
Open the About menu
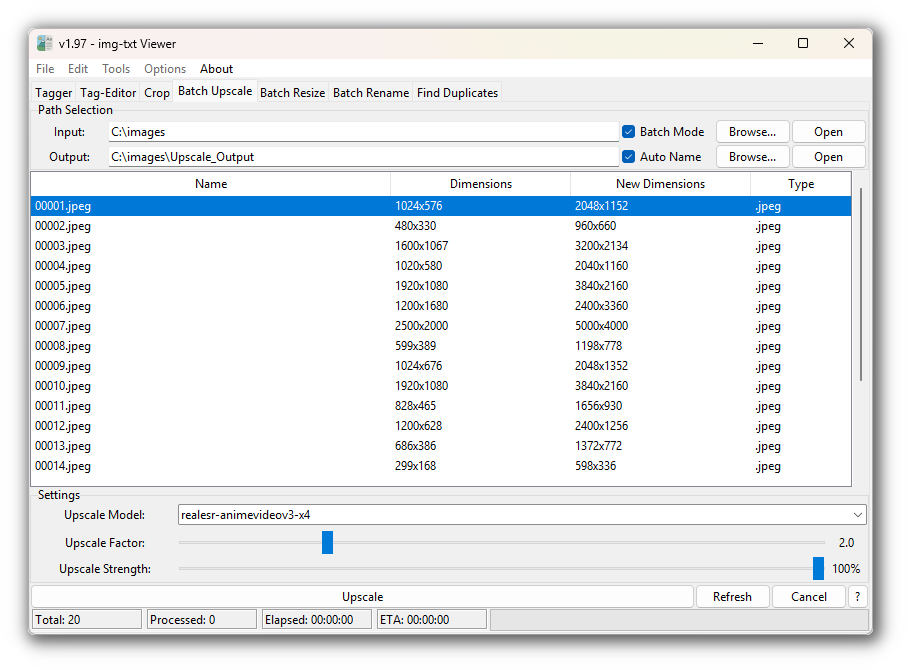[x=217, y=69]
